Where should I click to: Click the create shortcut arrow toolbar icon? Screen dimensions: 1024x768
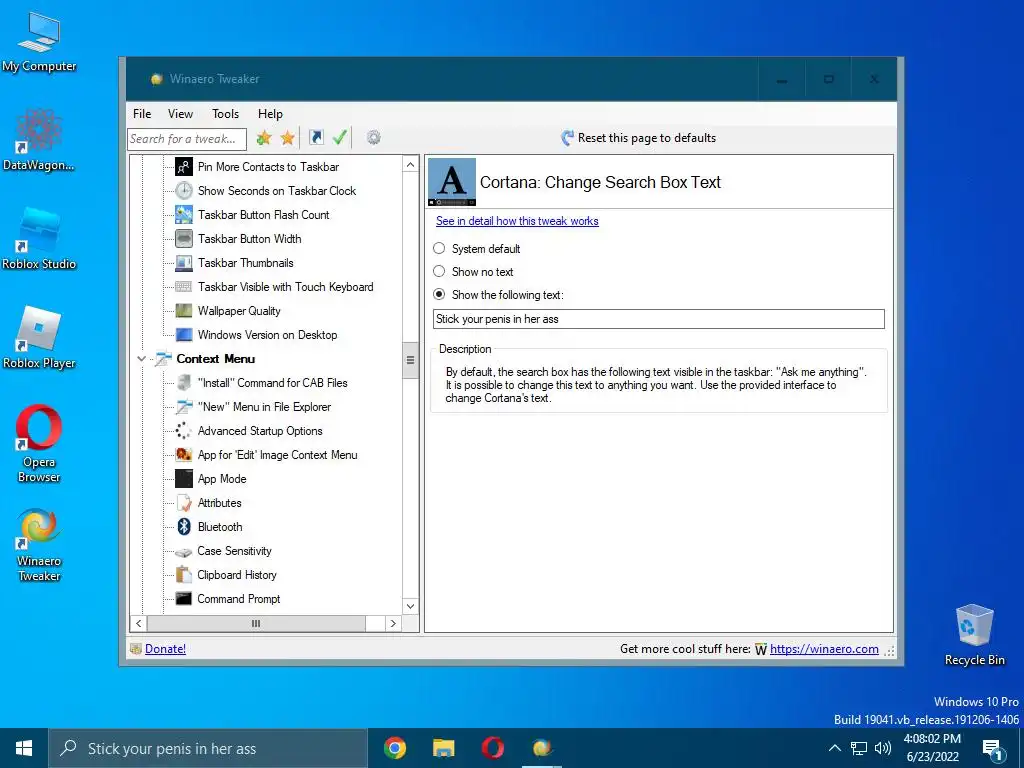click(x=316, y=137)
